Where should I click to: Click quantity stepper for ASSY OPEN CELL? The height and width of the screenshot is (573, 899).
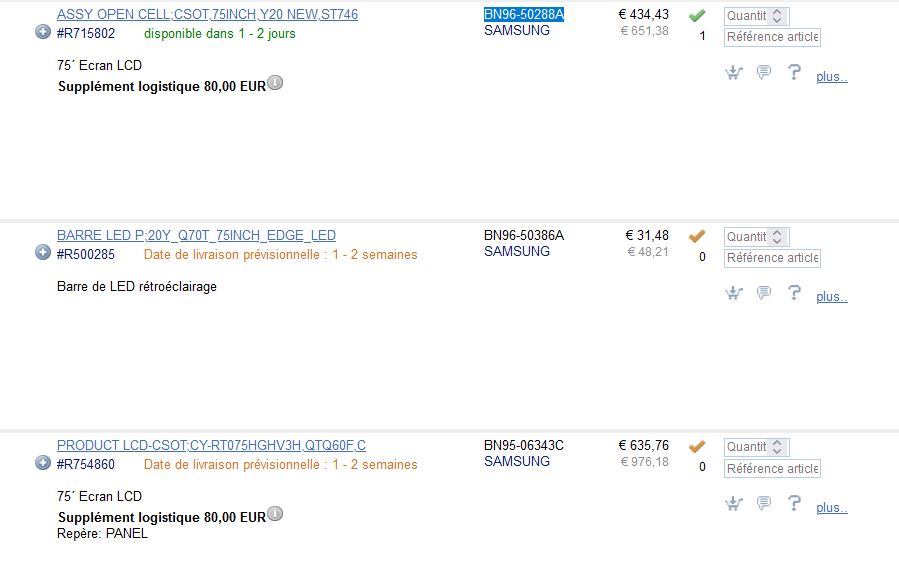coord(779,16)
